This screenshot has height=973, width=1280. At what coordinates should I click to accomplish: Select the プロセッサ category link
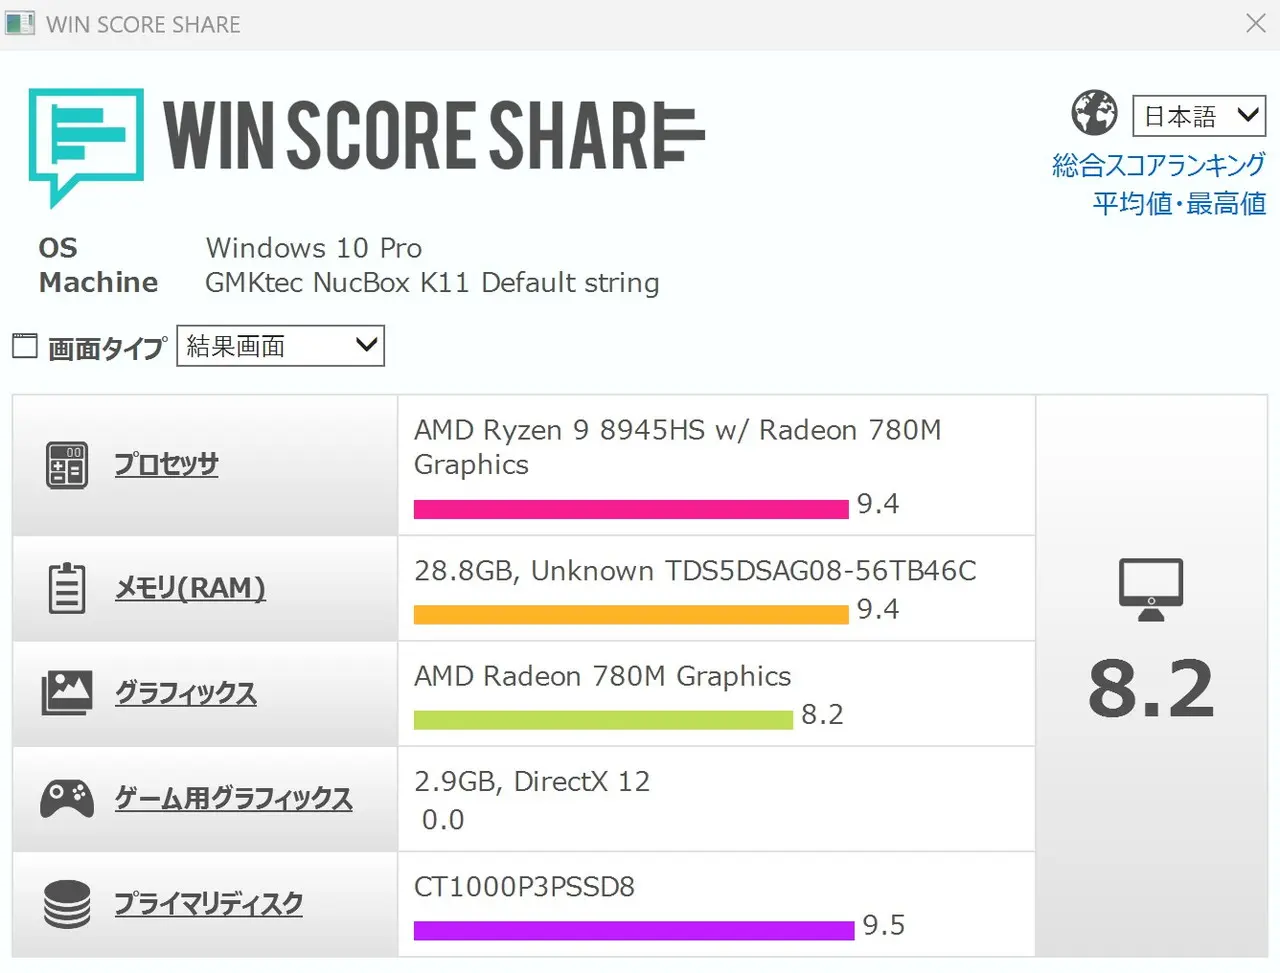point(166,465)
